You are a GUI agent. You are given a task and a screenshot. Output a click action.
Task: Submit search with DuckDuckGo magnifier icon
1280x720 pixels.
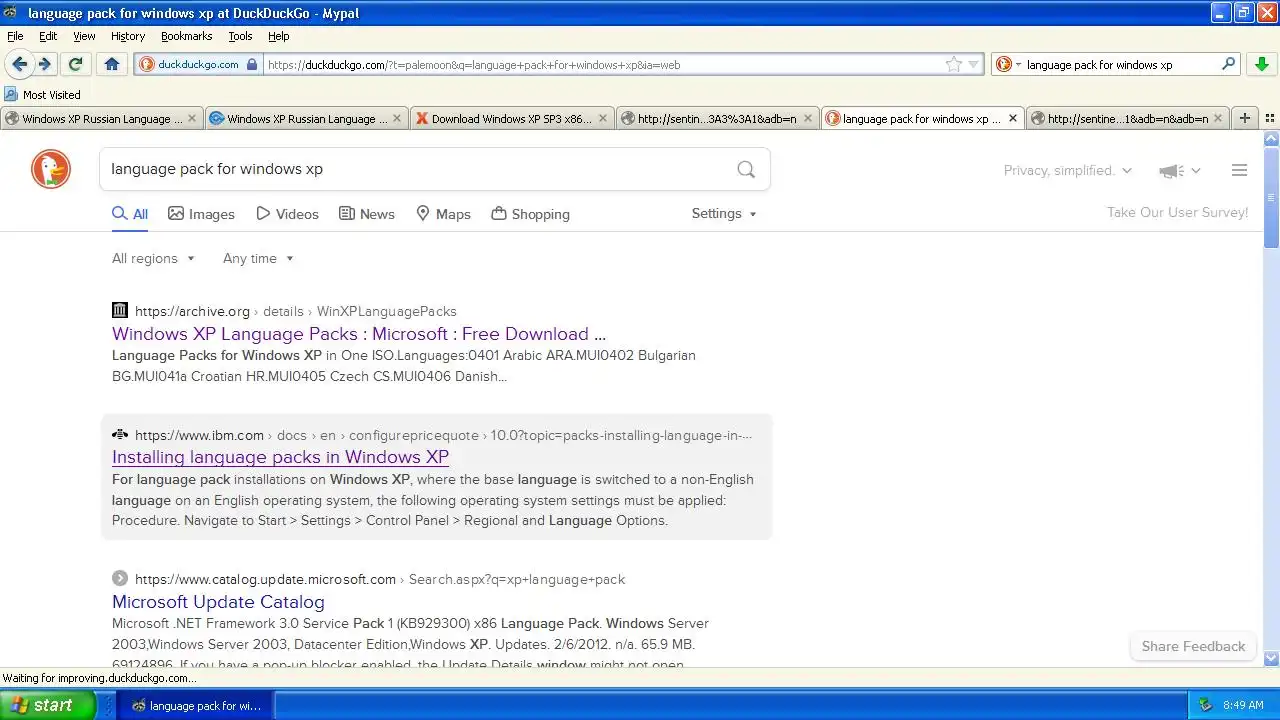[746, 169]
